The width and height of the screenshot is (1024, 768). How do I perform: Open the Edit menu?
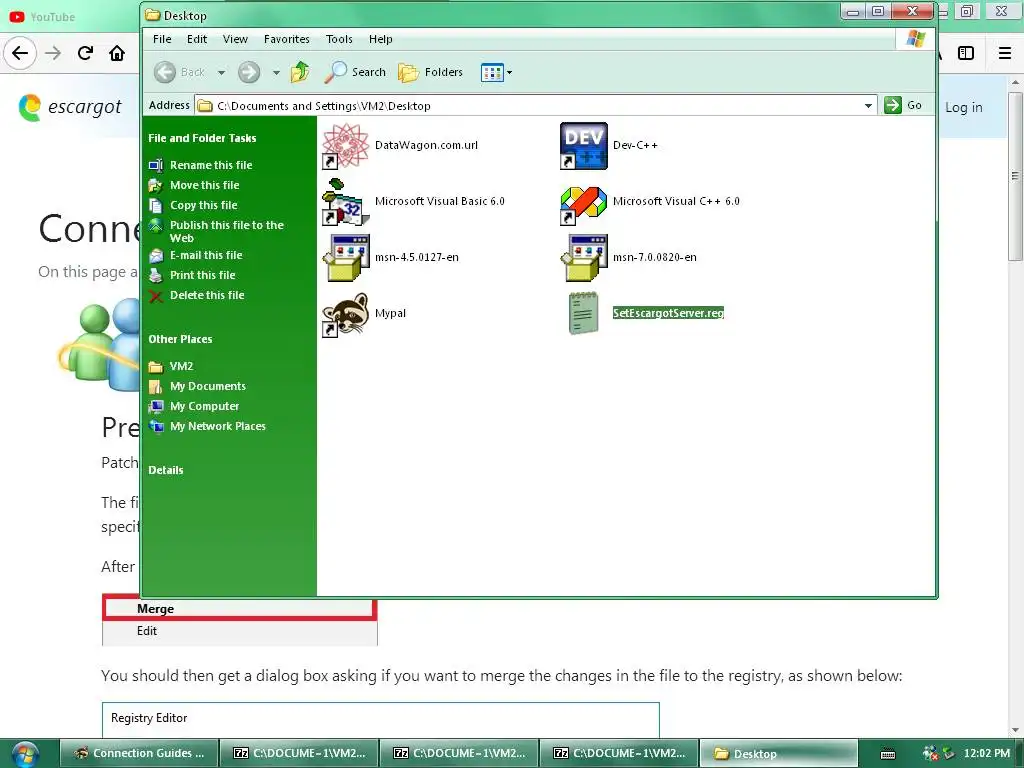[x=197, y=39]
